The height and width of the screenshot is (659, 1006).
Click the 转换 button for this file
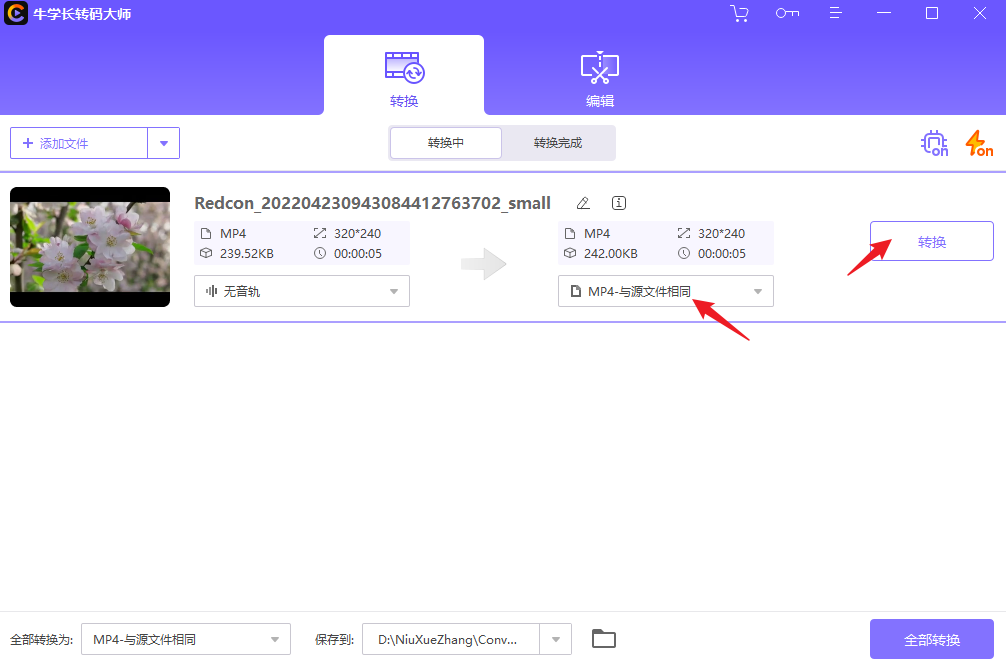coord(931,241)
